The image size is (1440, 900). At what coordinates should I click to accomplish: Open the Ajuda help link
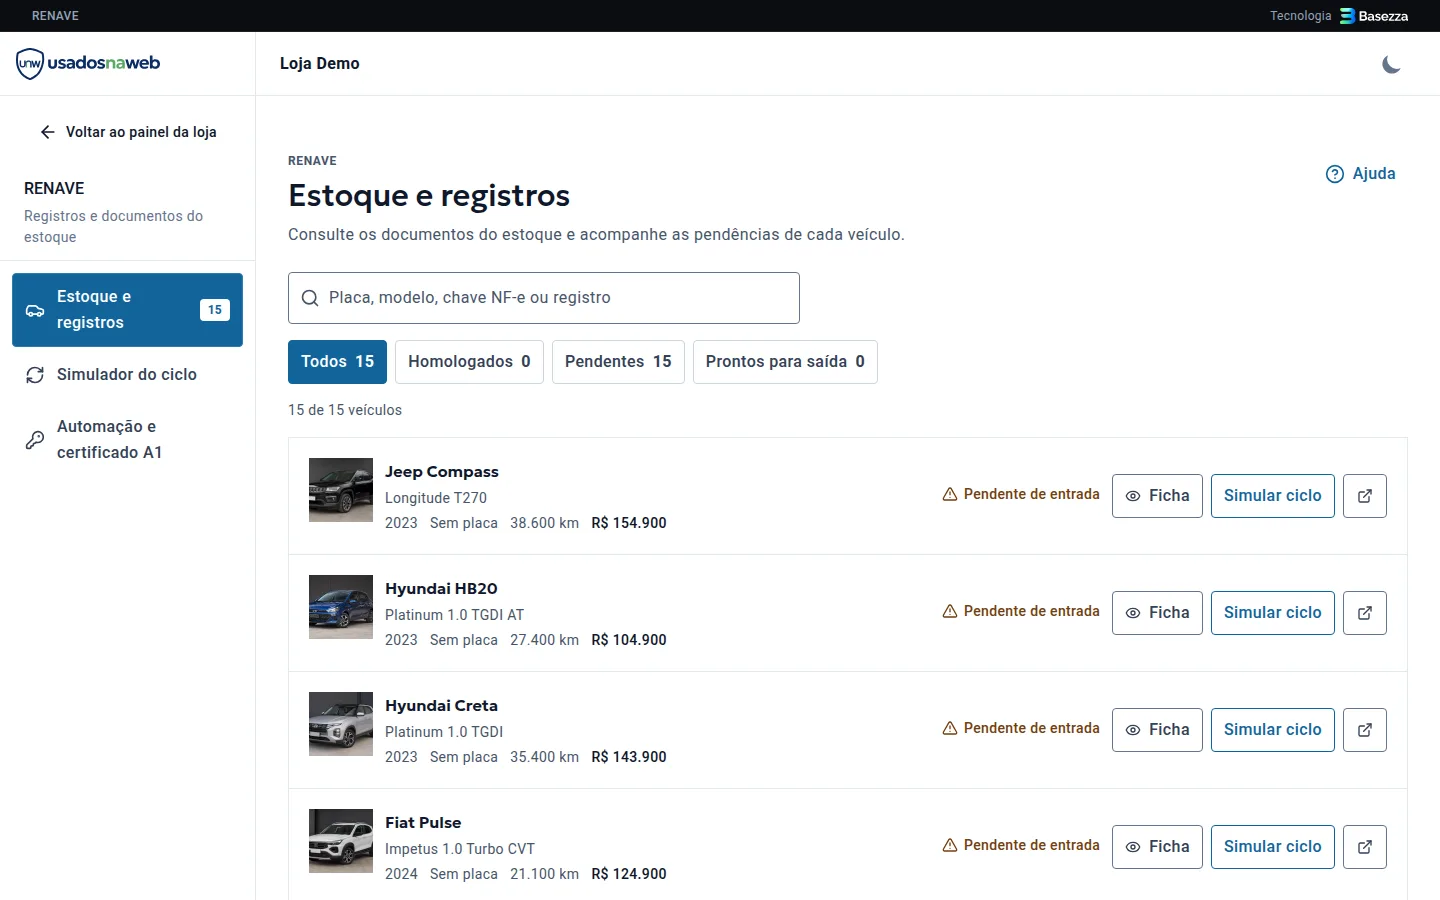click(1360, 174)
